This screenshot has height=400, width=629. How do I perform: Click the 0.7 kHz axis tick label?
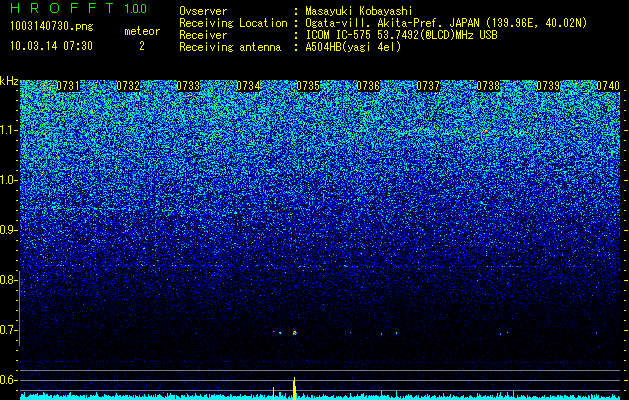7,330
